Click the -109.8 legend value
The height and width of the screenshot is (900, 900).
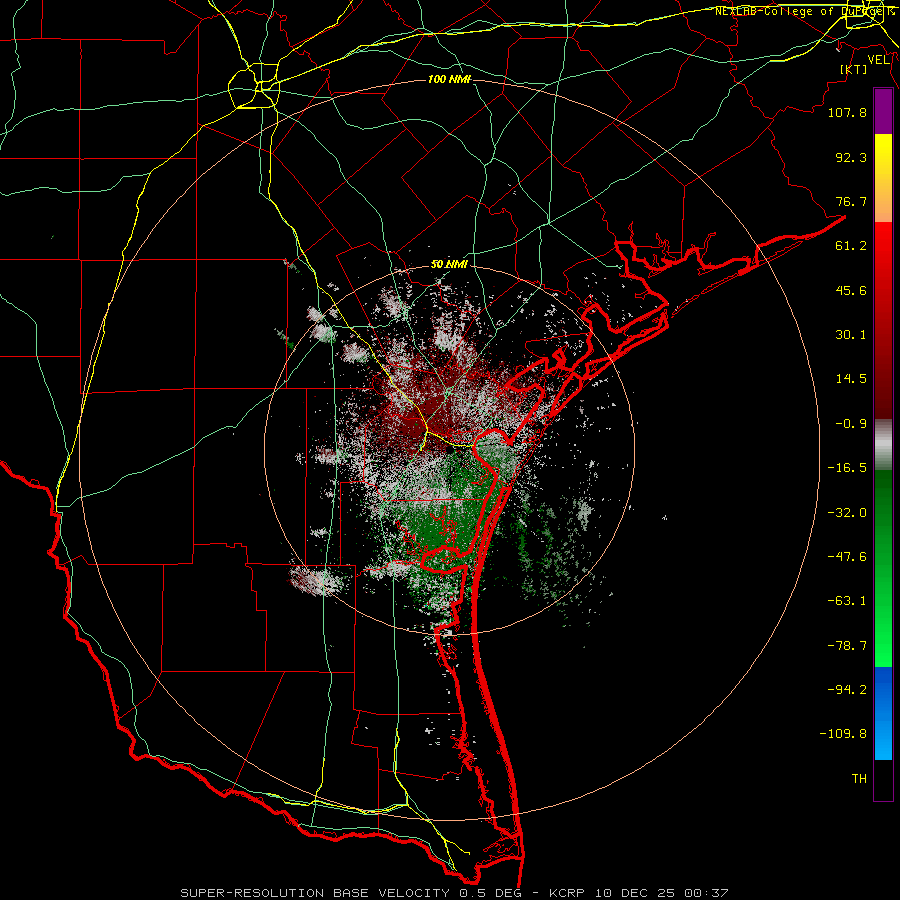pos(843,734)
